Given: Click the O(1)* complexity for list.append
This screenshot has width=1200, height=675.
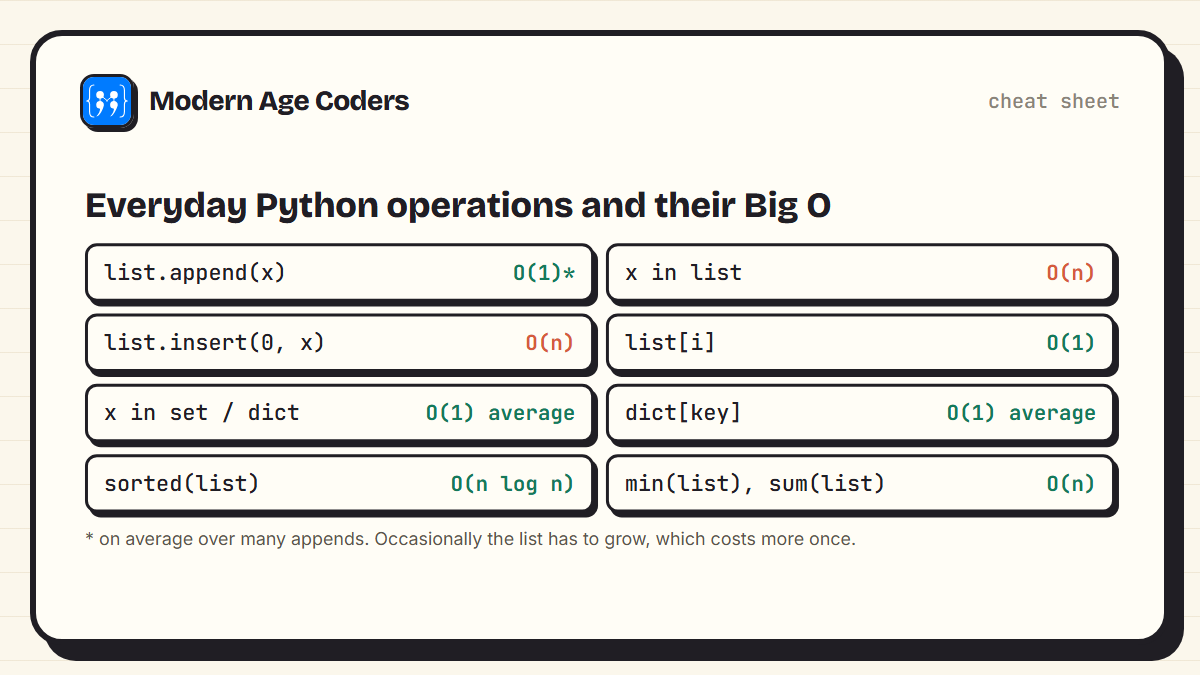Looking at the screenshot, I should [x=544, y=272].
